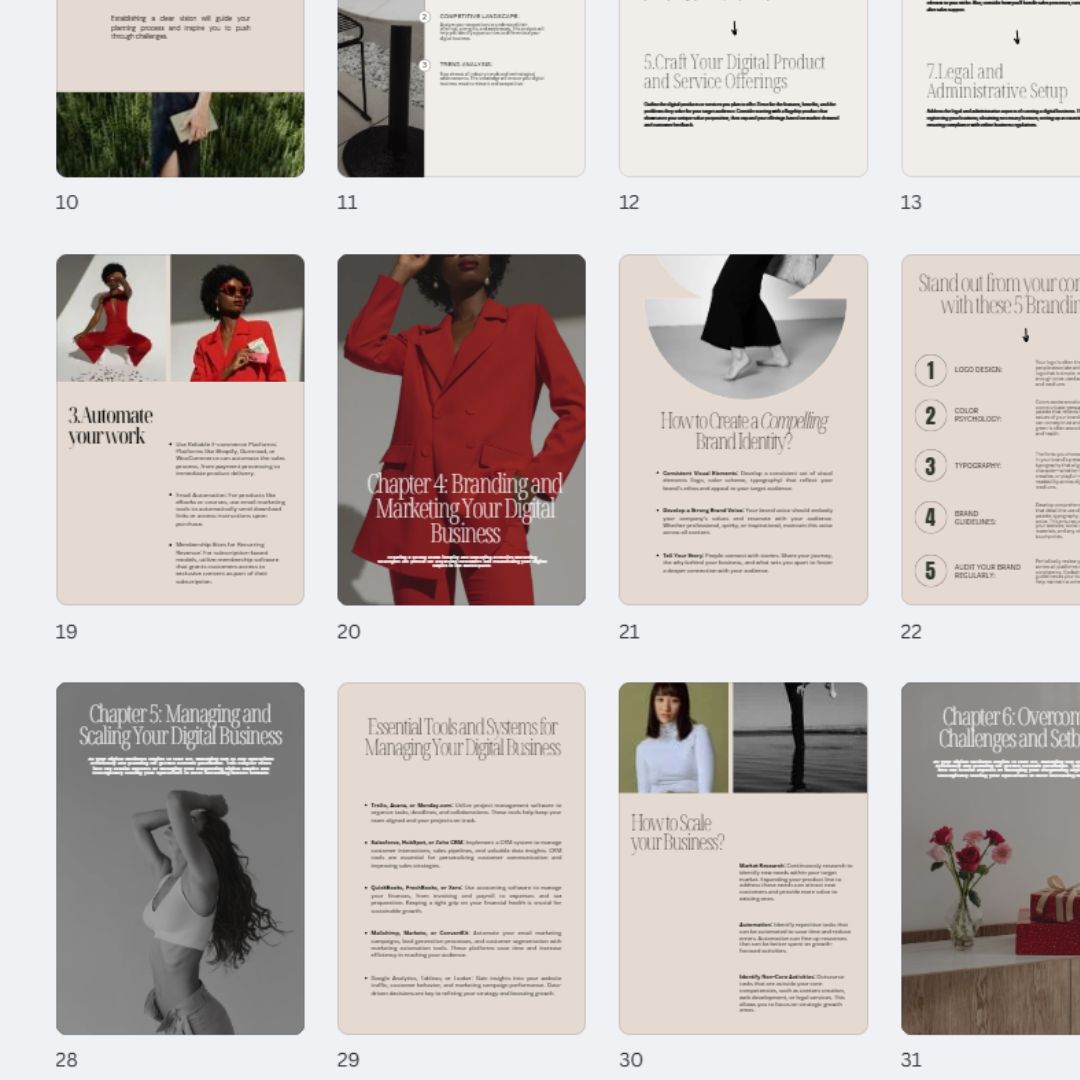Select Essential Tools and Systems page thumbnail
1080x1080 pixels.
[461, 858]
